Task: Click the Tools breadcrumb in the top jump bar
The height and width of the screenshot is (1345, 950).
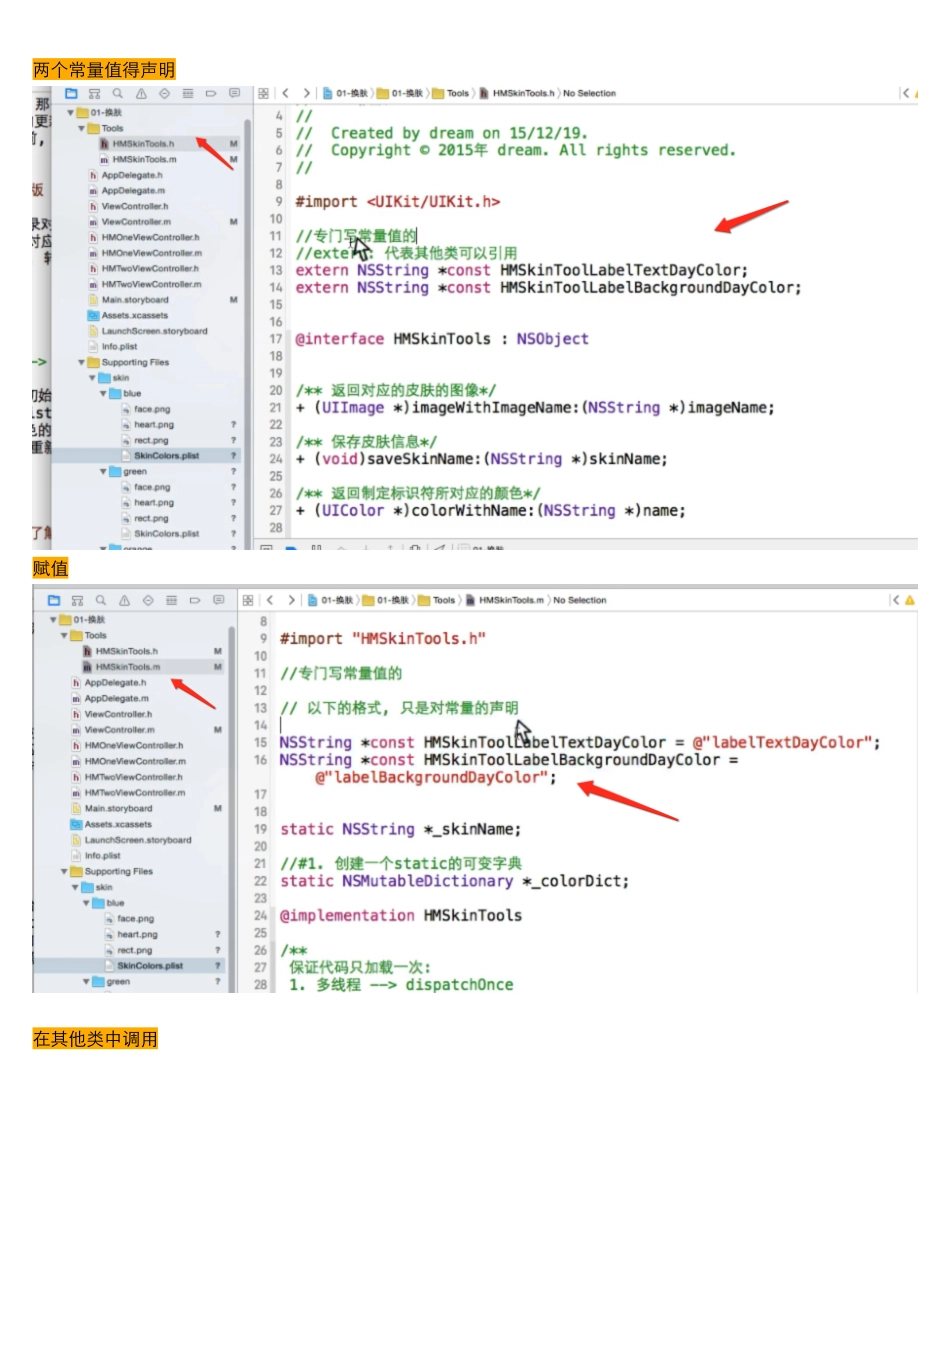Action: (x=457, y=93)
